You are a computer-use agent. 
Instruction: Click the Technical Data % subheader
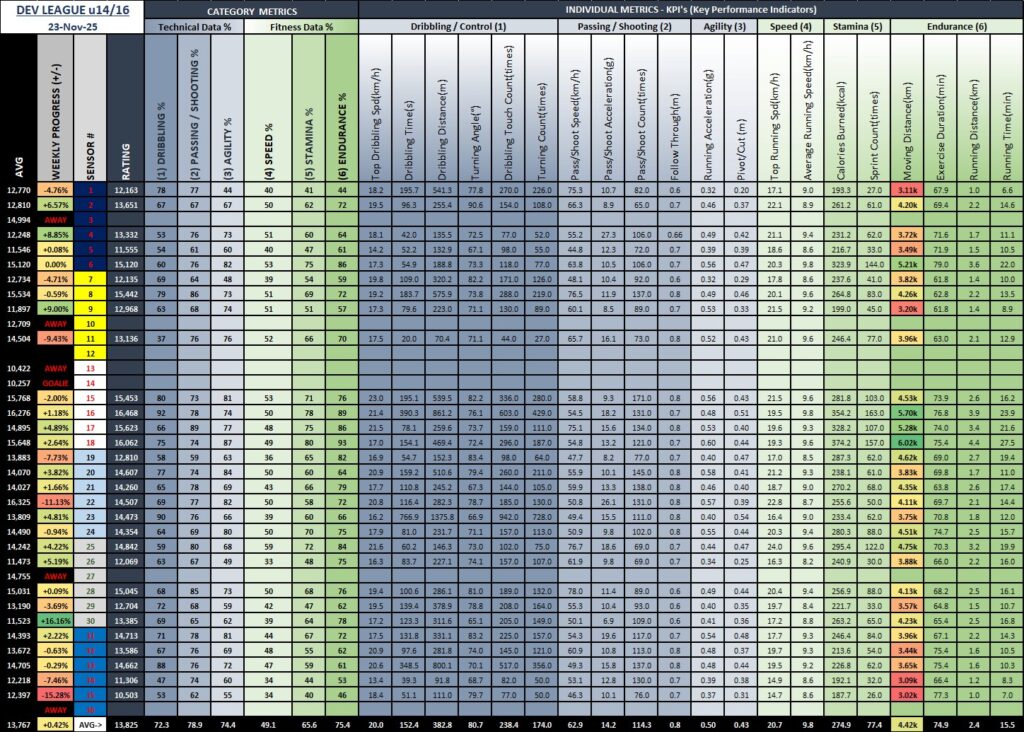click(194, 27)
